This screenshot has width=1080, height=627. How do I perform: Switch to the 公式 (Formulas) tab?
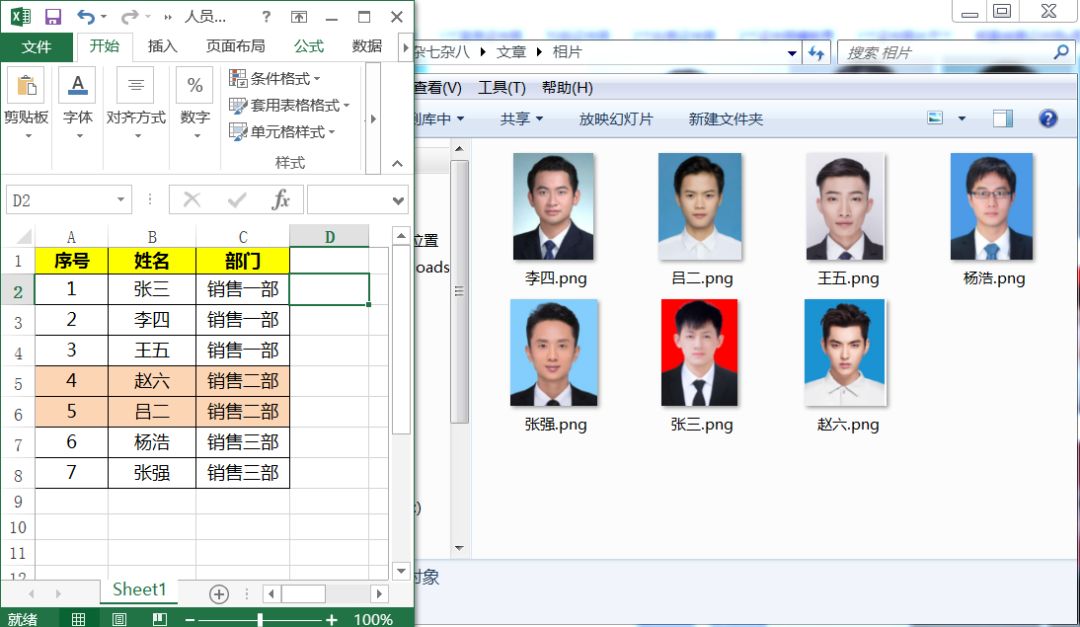(x=309, y=46)
